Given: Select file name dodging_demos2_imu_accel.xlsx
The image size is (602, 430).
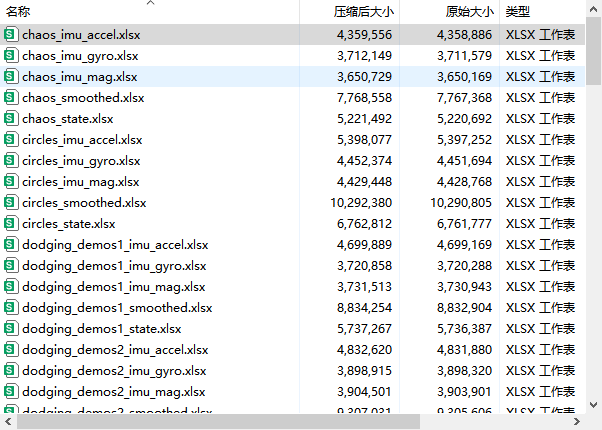Looking at the screenshot, I should (x=115, y=350).
